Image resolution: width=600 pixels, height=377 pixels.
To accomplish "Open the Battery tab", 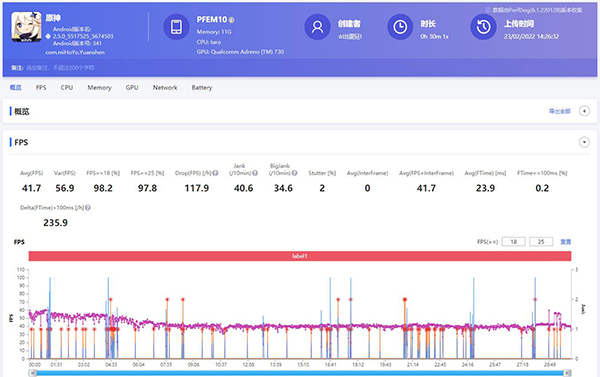I will pyautogui.click(x=202, y=88).
